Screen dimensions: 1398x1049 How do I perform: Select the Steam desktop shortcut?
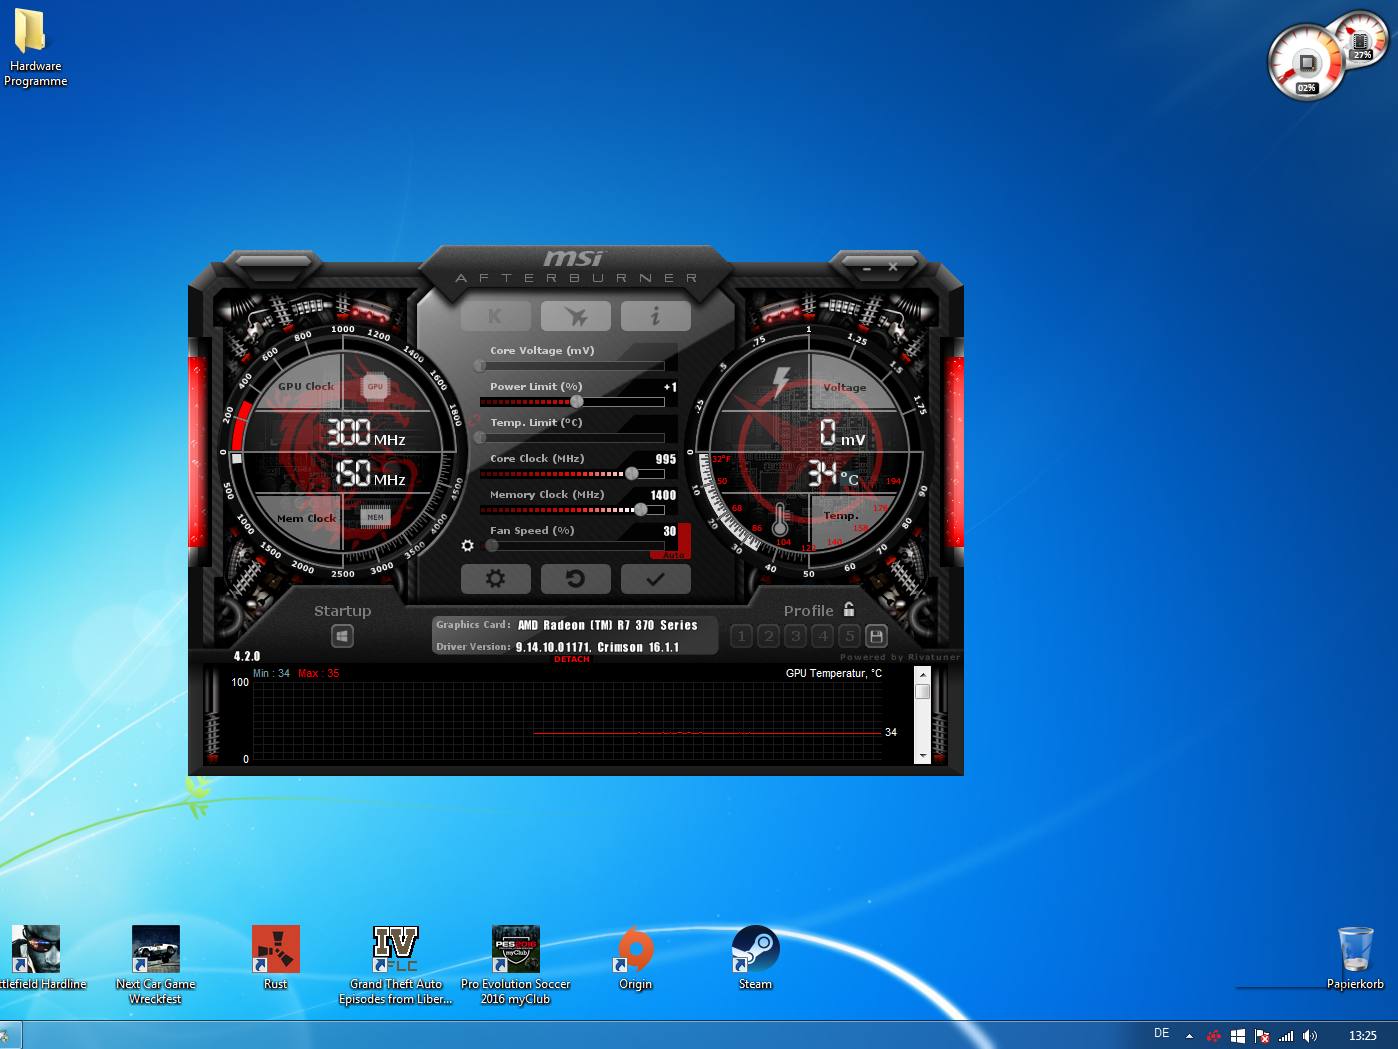[x=756, y=958]
